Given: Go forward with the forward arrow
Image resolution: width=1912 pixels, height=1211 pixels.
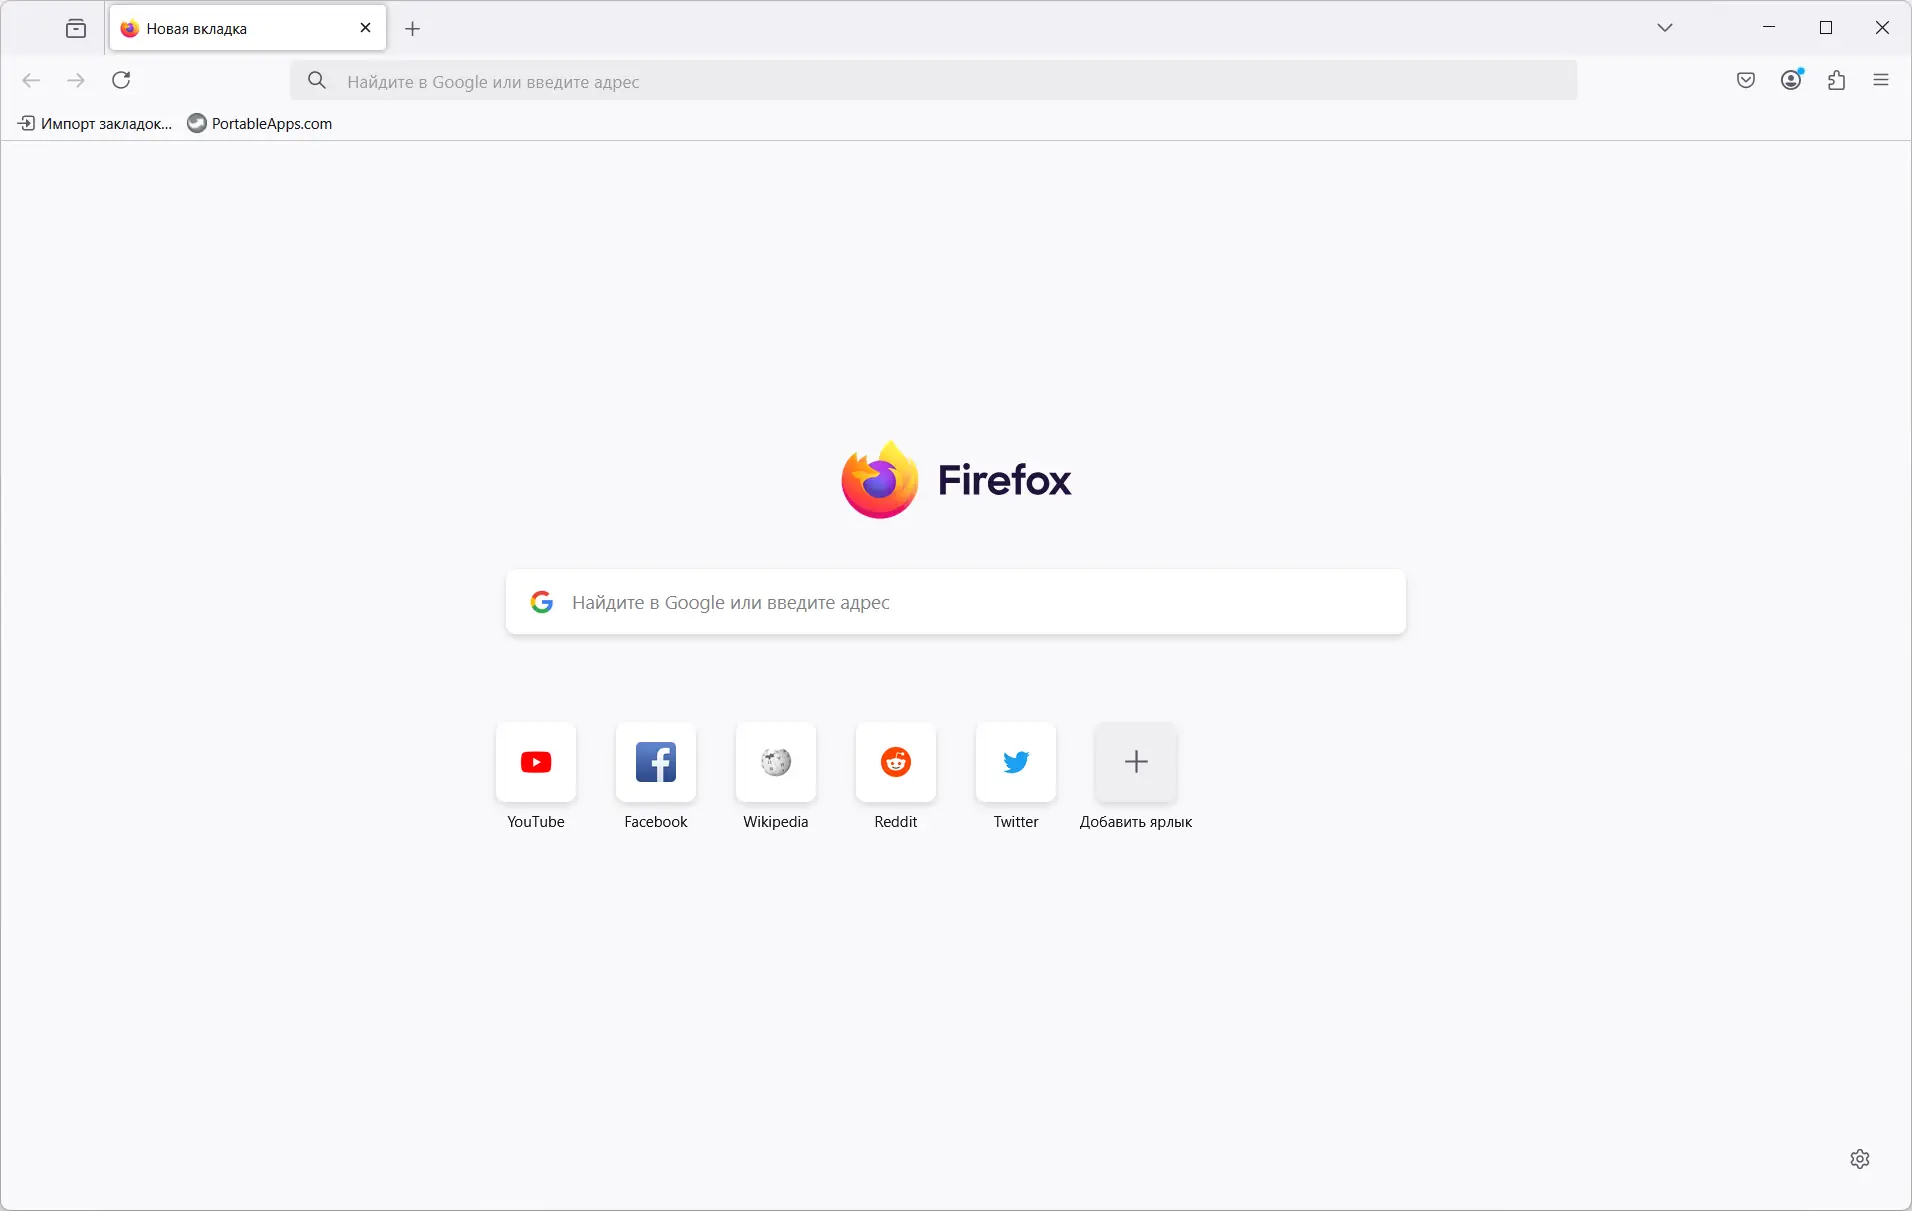Looking at the screenshot, I should pyautogui.click(x=76, y=80).
